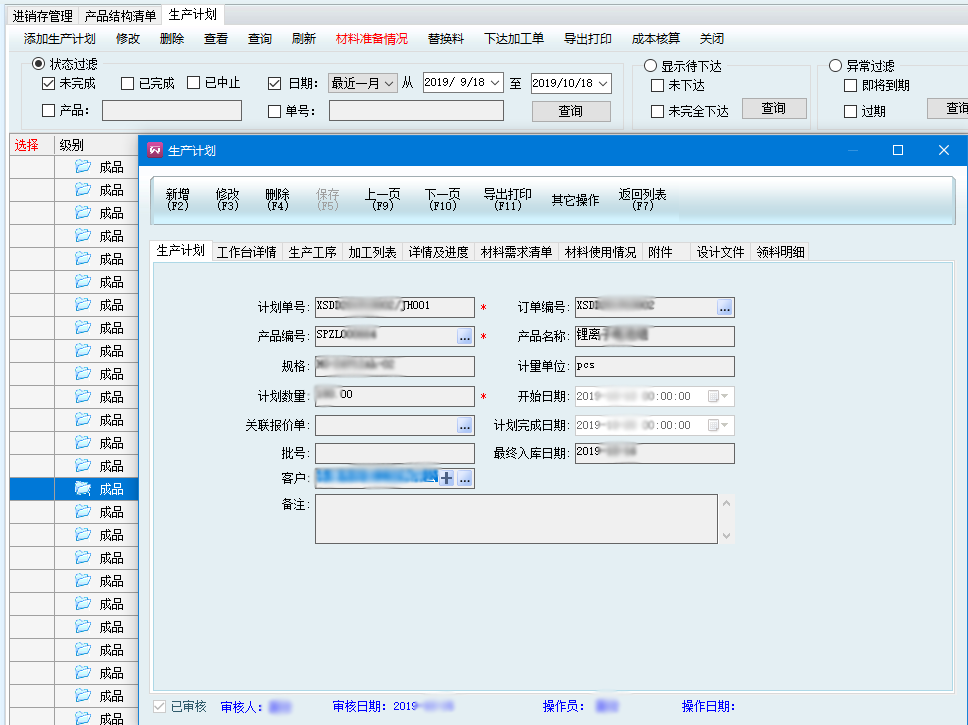The image size is (968, 725).
Task: Open the 工作台详情 tab
Action: point(247,252)
